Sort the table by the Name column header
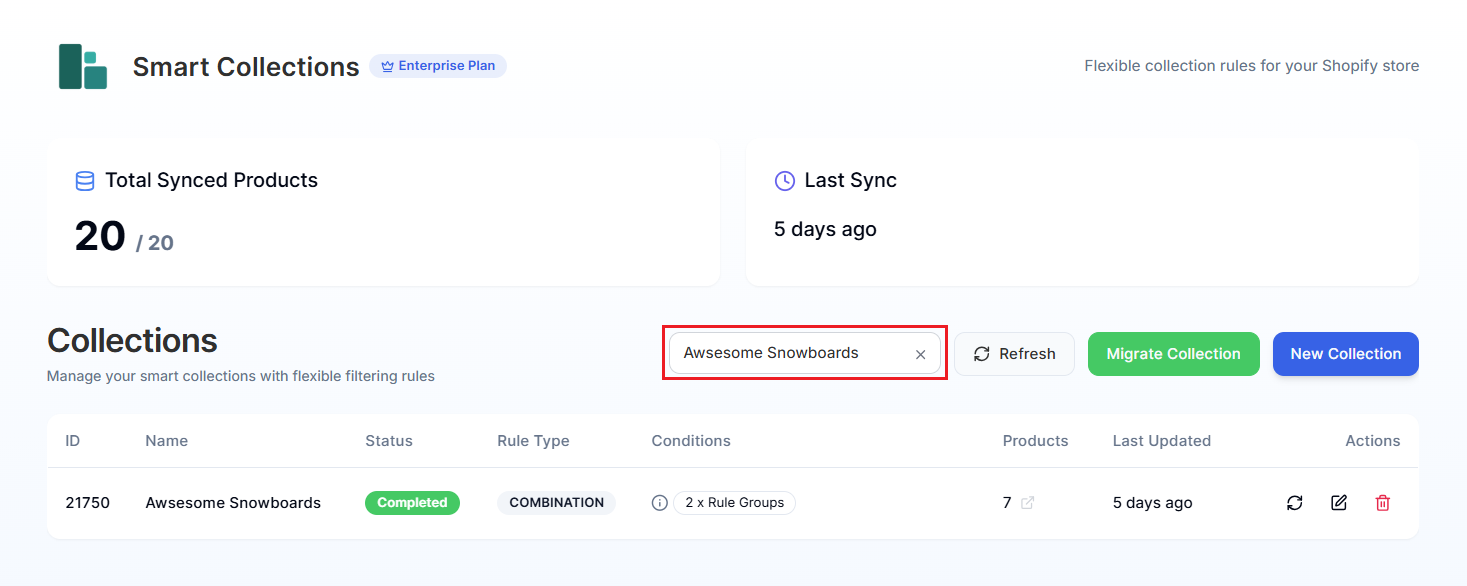 point(166,440)
